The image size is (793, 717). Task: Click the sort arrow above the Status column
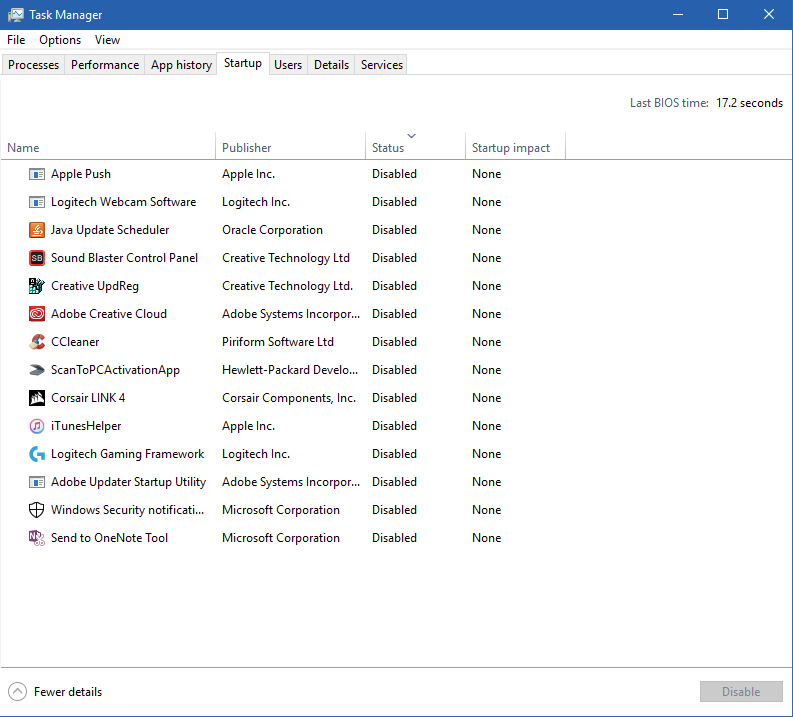click(x=412, y=136)
